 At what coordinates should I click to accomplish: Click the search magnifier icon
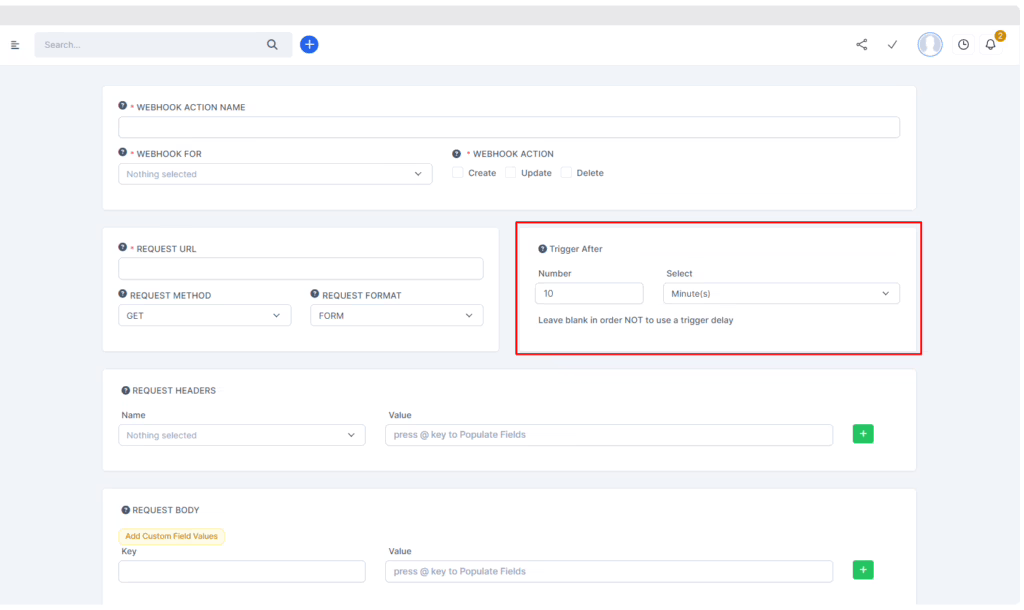272,45
